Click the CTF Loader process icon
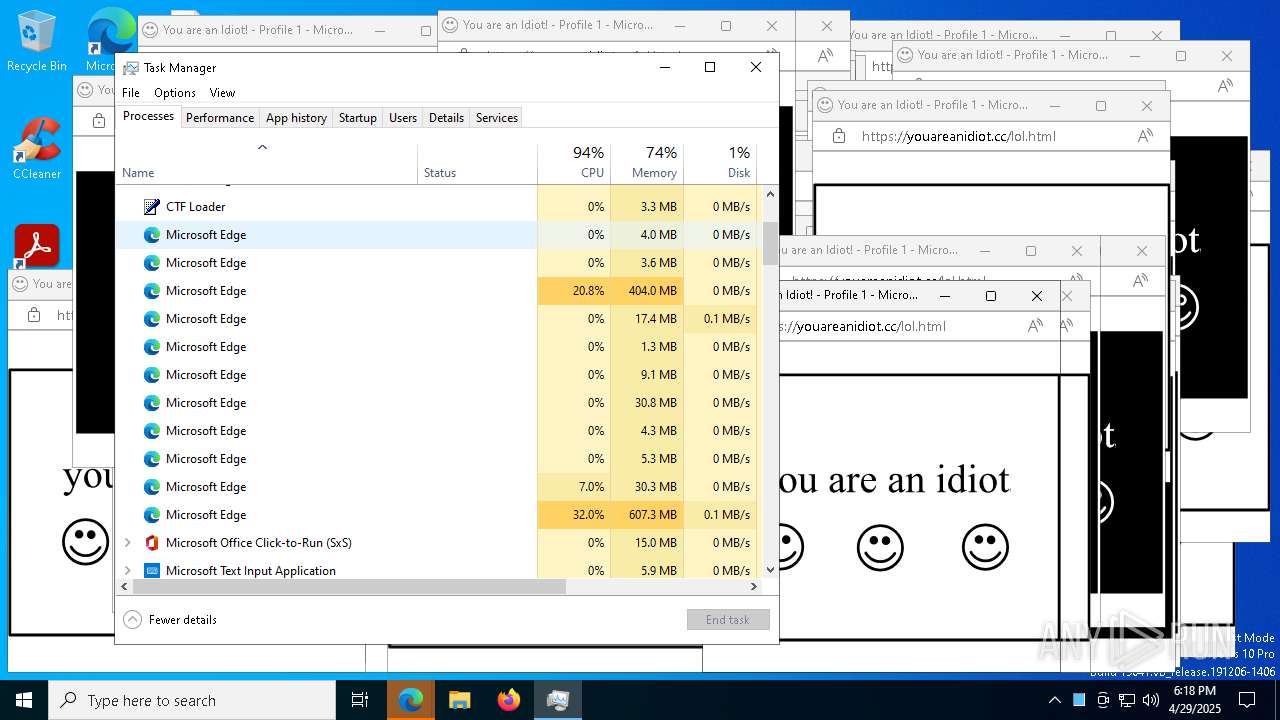 (152, 207)
